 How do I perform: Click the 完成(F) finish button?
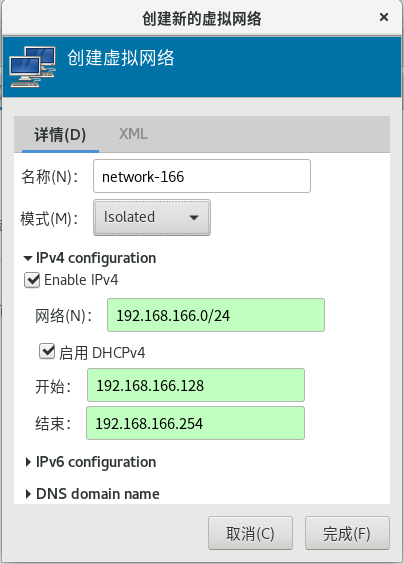[x=347, y=533]
